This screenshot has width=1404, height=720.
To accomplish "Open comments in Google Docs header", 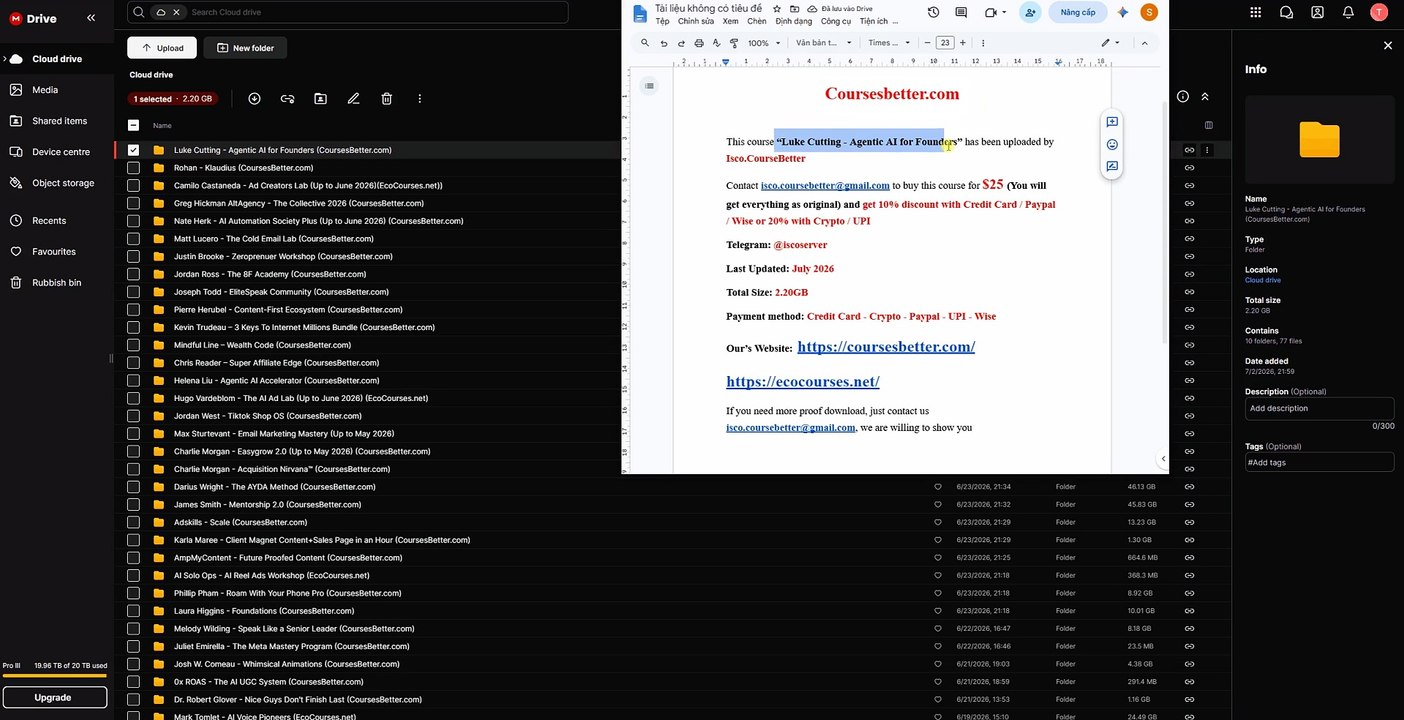I will click(x=961, y=12).
